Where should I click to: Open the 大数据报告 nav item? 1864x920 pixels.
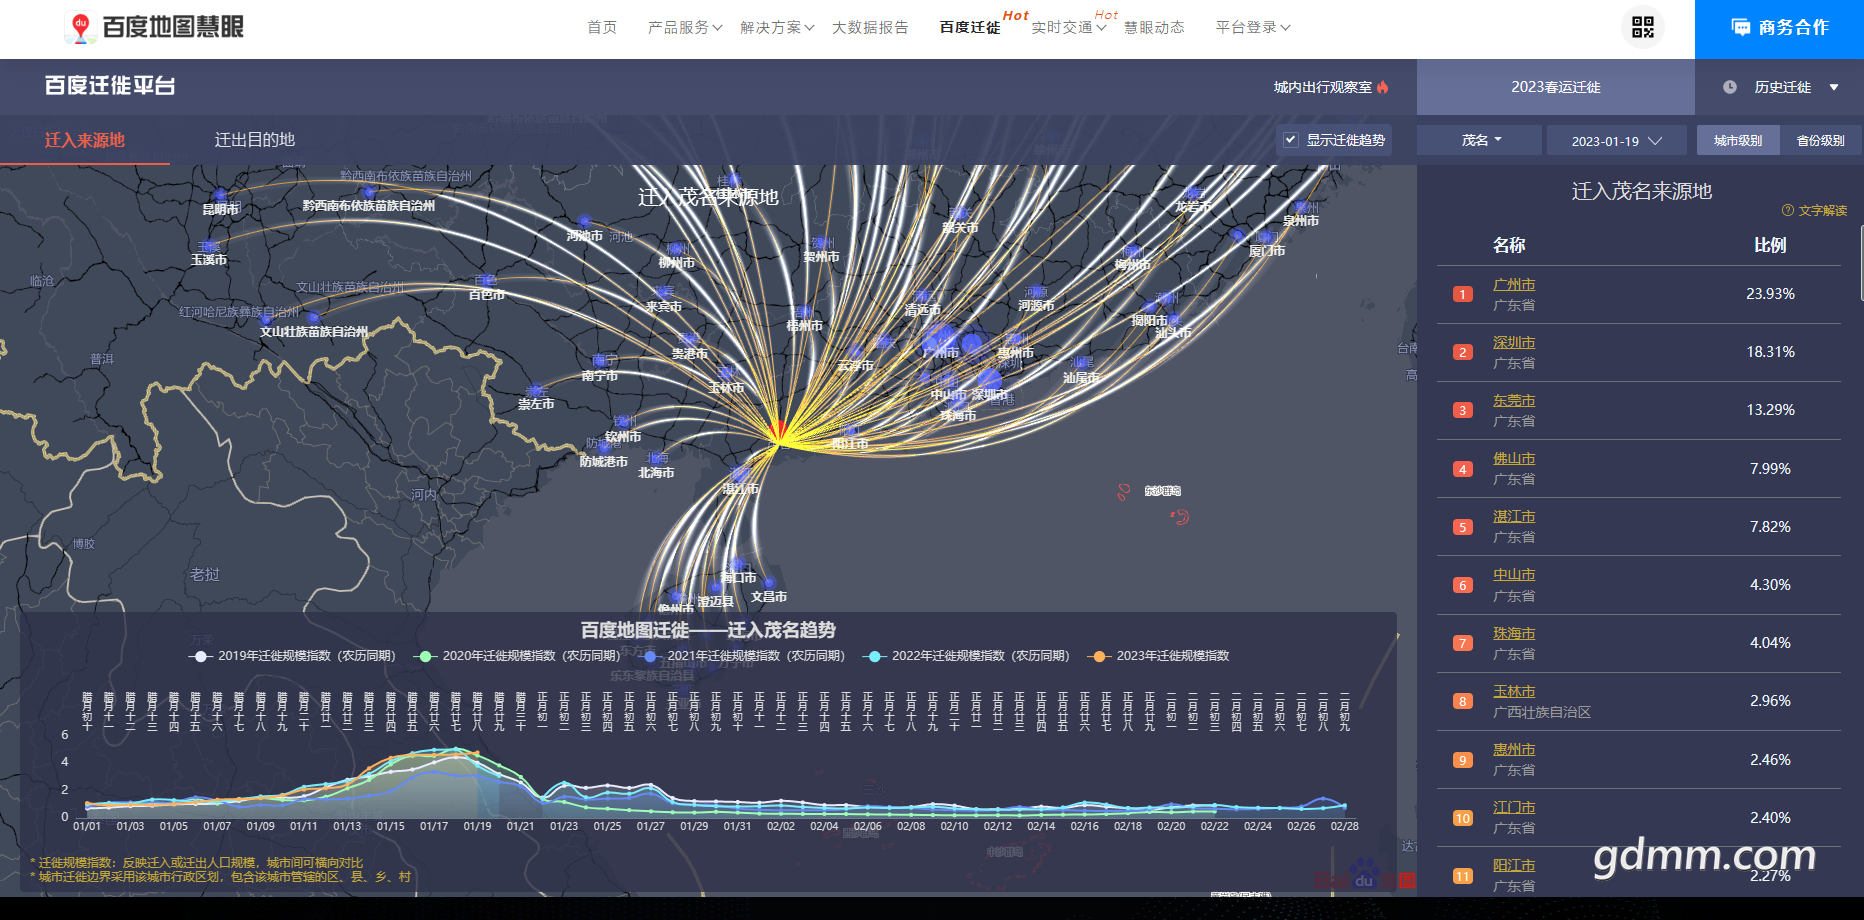coord(870,28)
